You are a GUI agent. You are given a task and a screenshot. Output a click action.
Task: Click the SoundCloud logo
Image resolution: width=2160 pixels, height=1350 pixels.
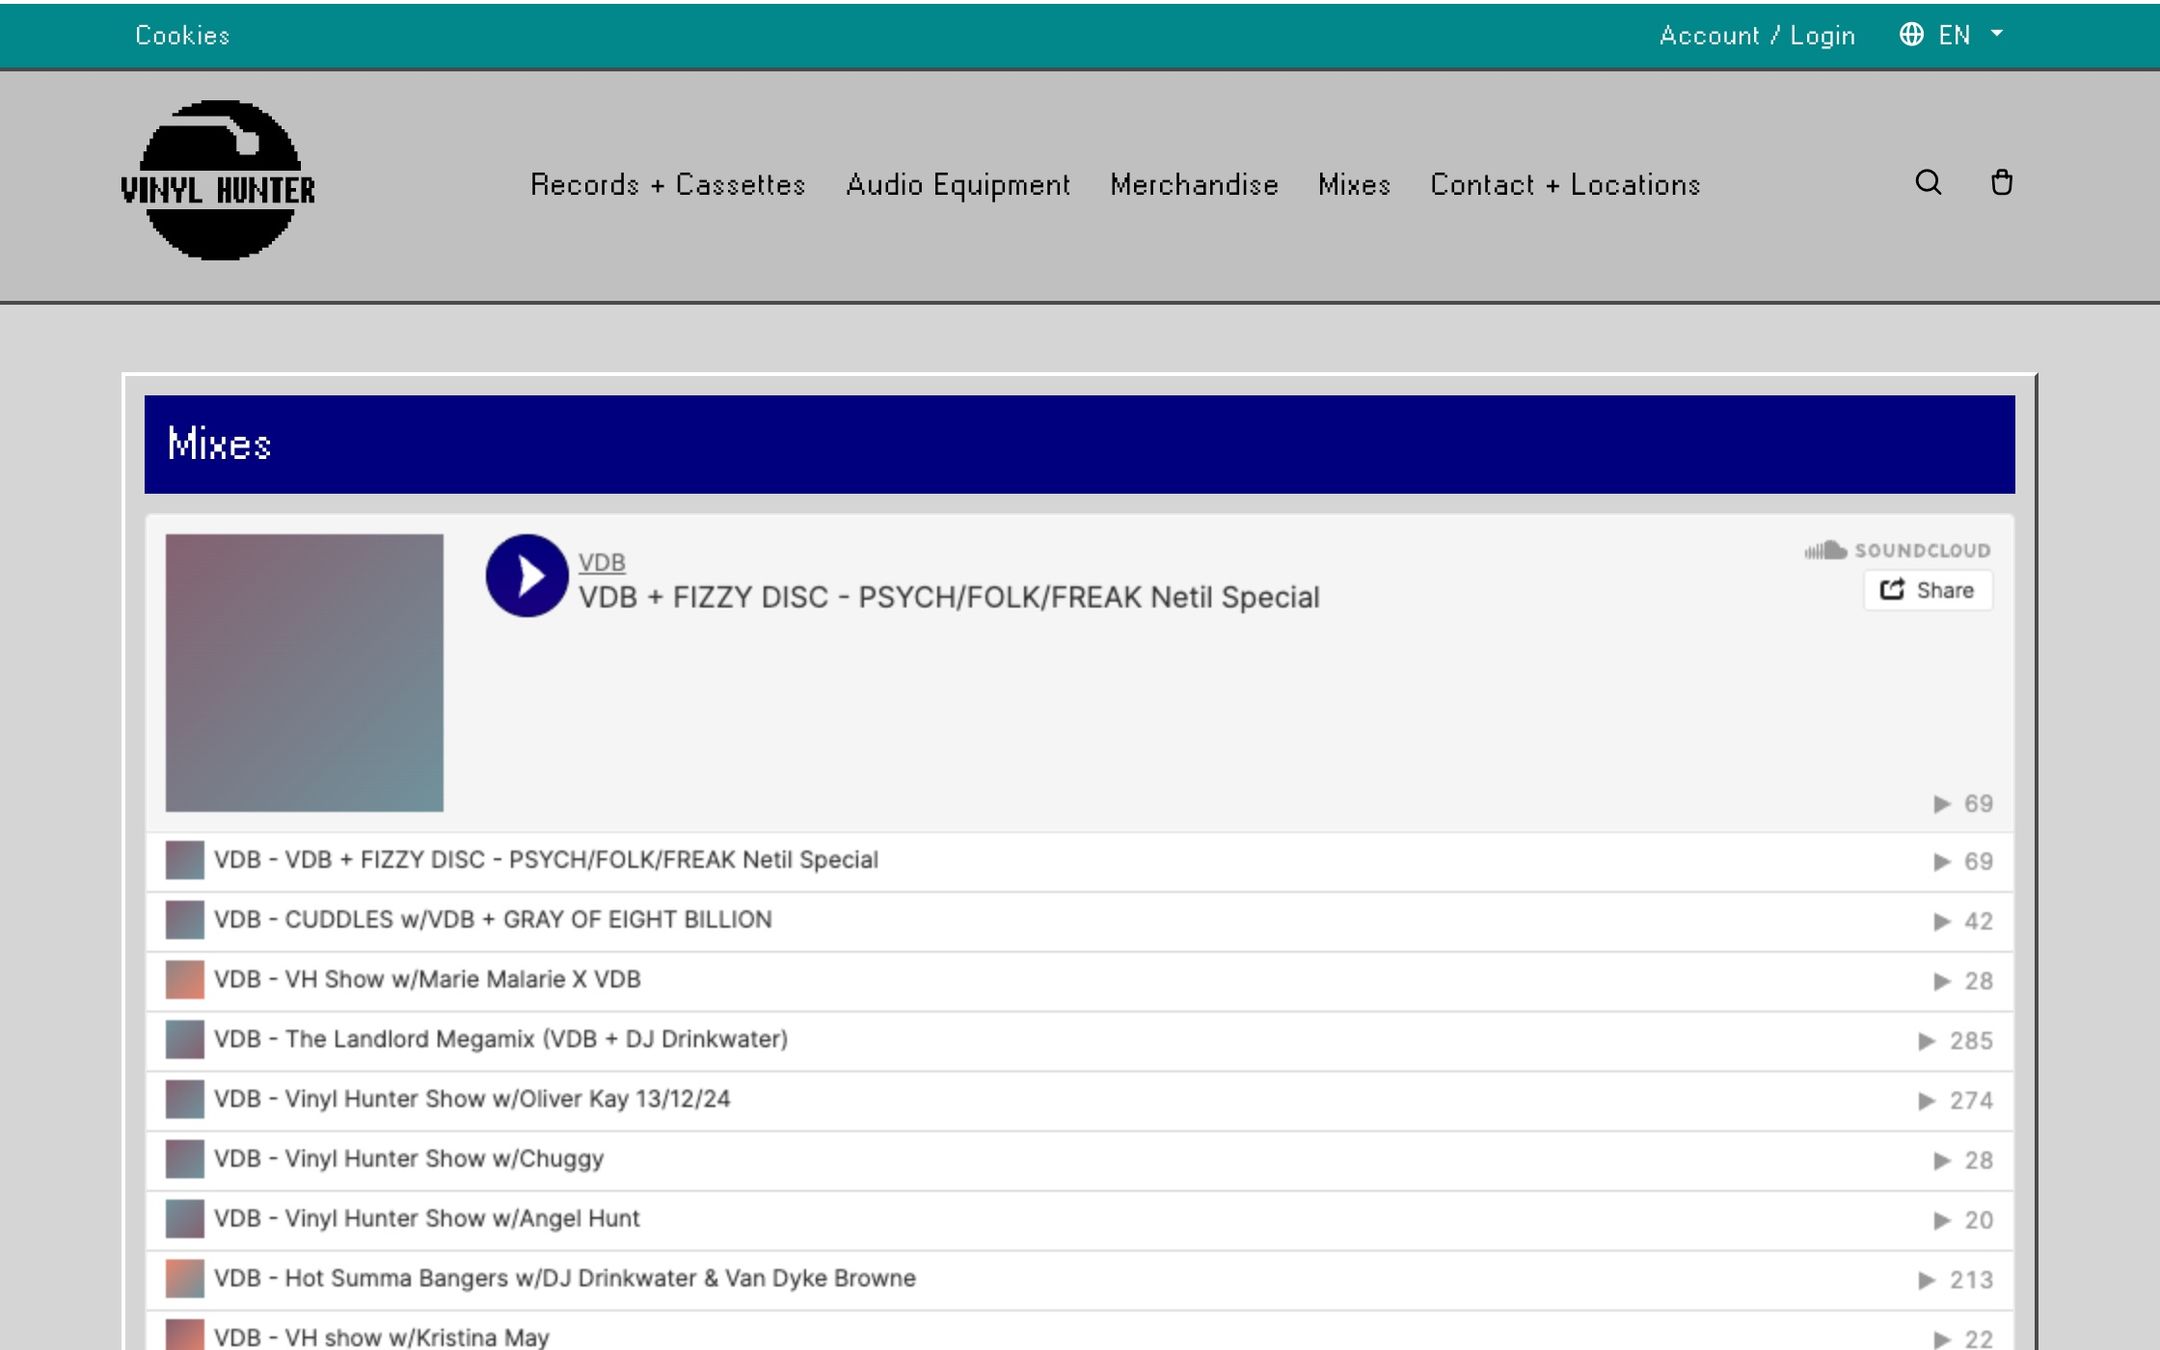click(x=1897, y=550)
